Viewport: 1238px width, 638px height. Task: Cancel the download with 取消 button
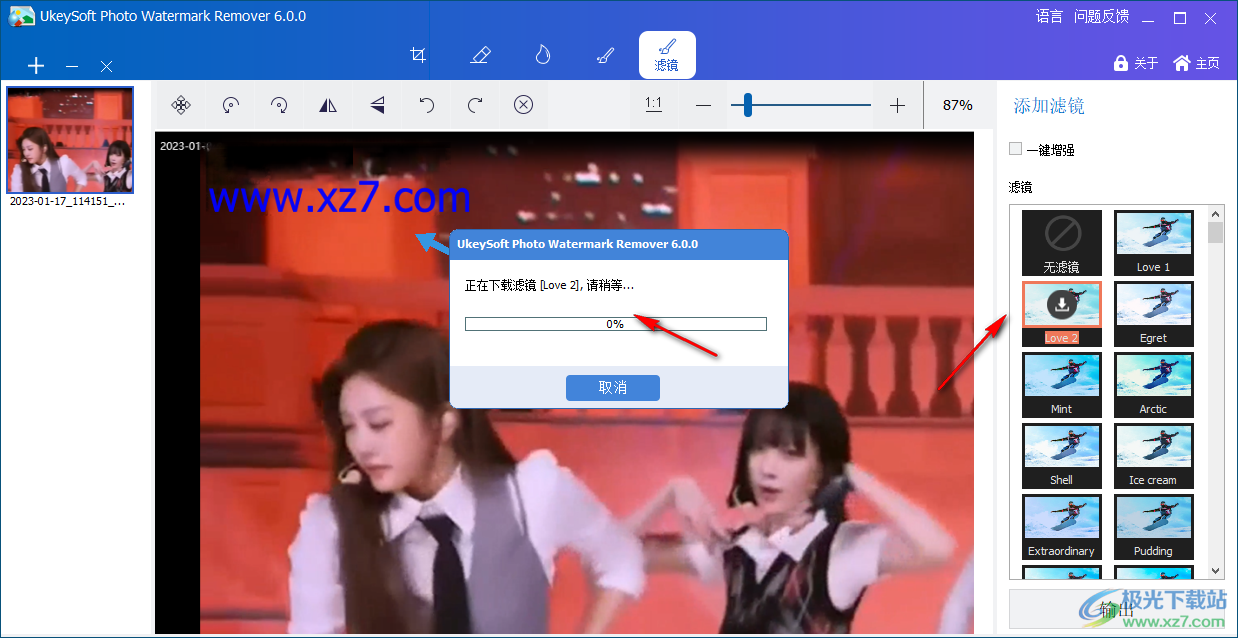tap(612, 388)
